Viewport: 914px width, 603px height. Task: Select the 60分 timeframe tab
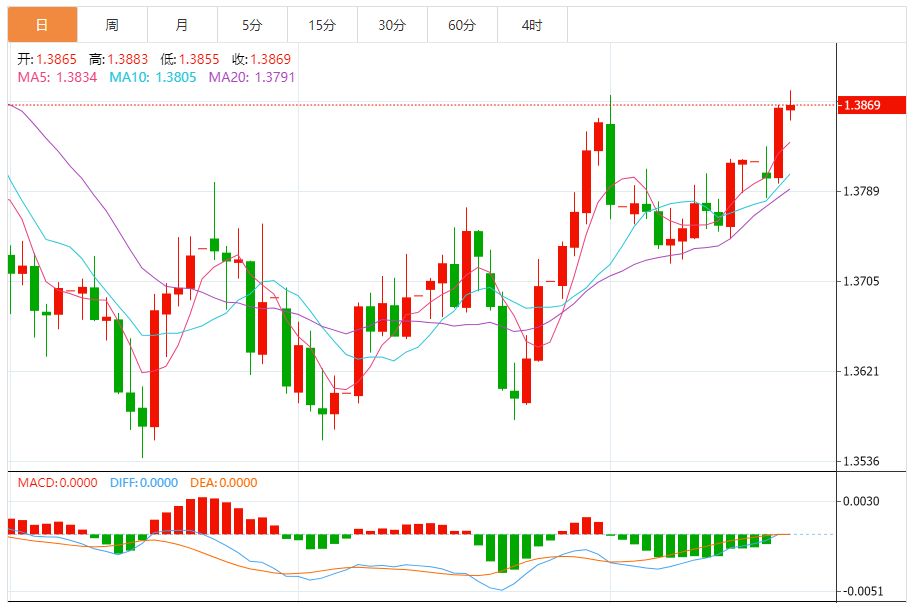point(462,25)
